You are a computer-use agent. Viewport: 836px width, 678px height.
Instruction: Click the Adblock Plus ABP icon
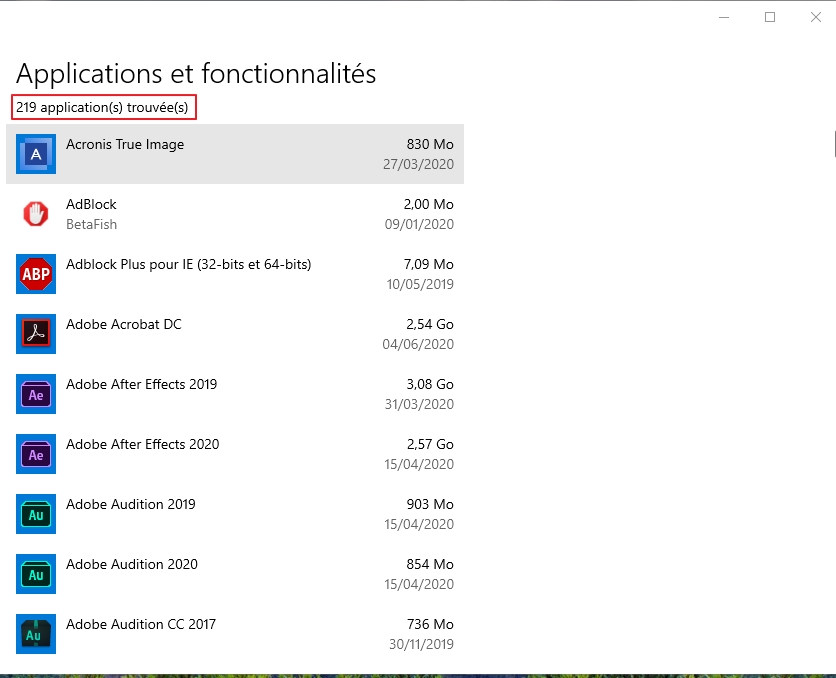point(36,274)
